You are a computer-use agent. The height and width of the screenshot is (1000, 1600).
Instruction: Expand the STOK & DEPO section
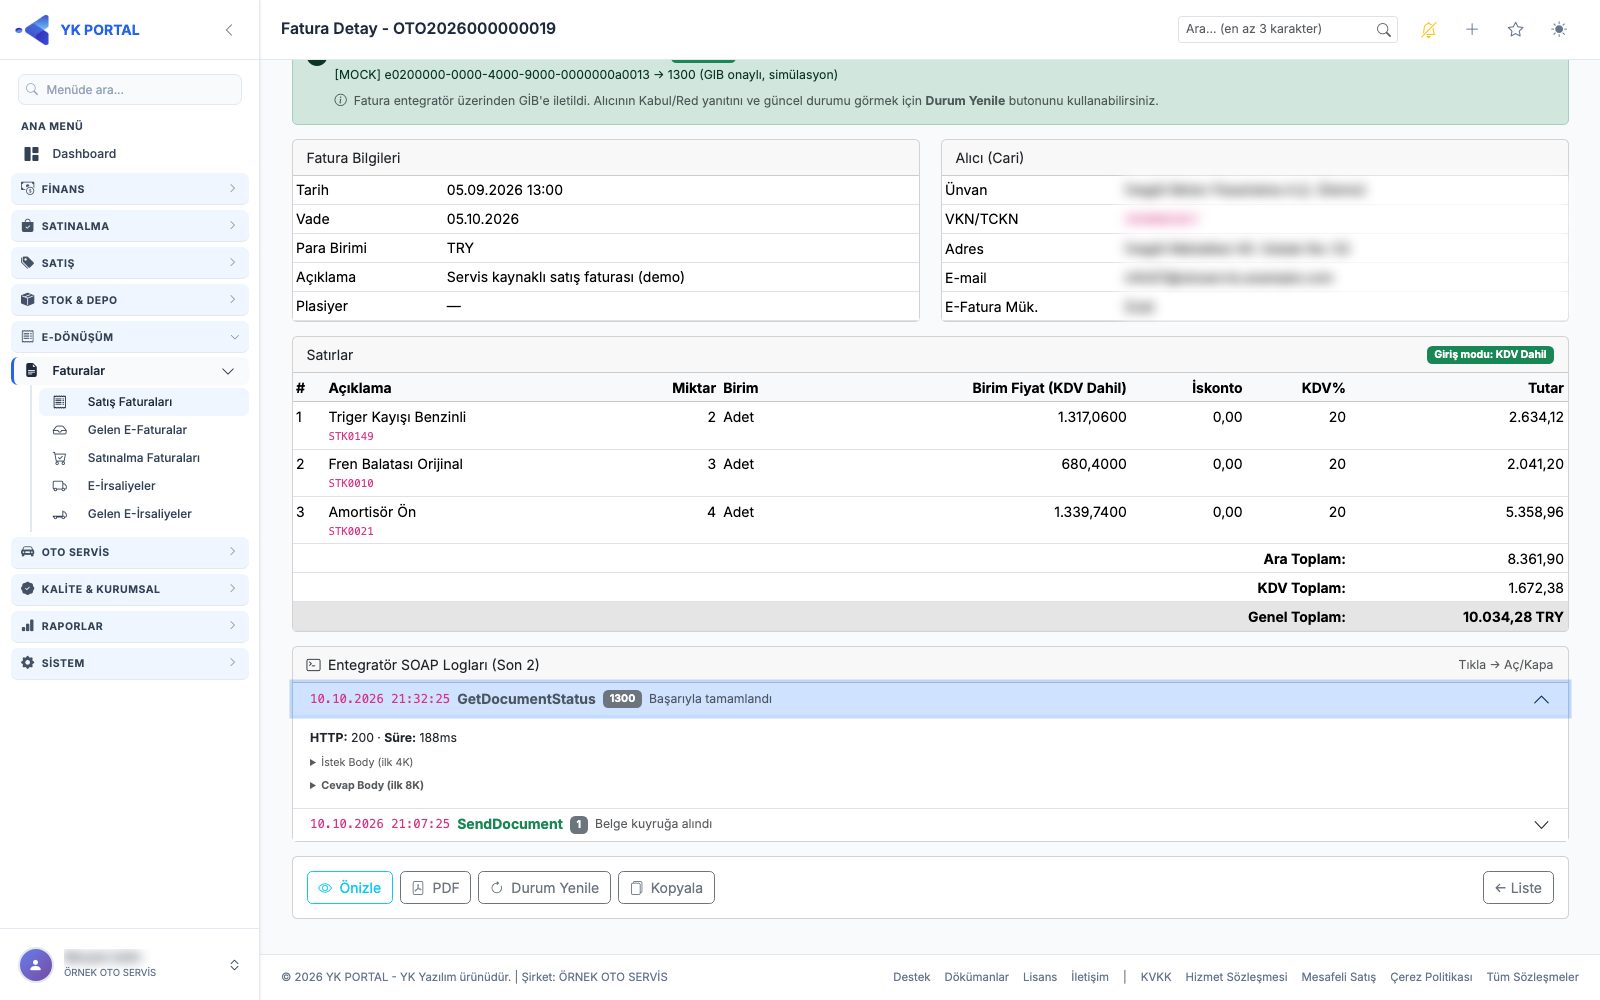point(130,300)
